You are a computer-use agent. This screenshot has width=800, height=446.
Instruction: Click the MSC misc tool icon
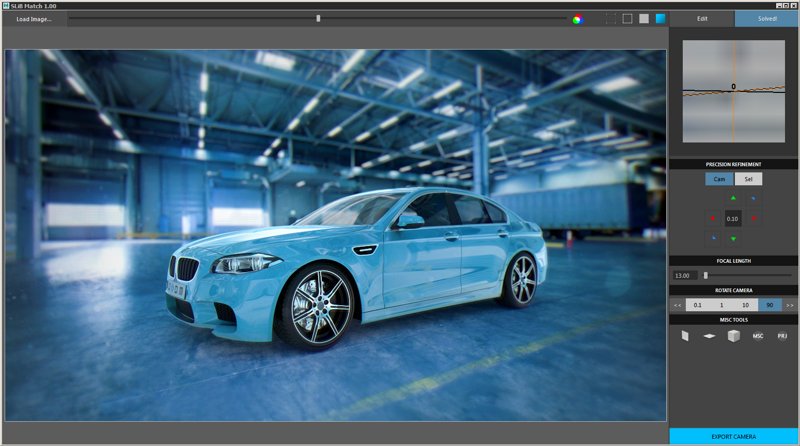point(758,336)
